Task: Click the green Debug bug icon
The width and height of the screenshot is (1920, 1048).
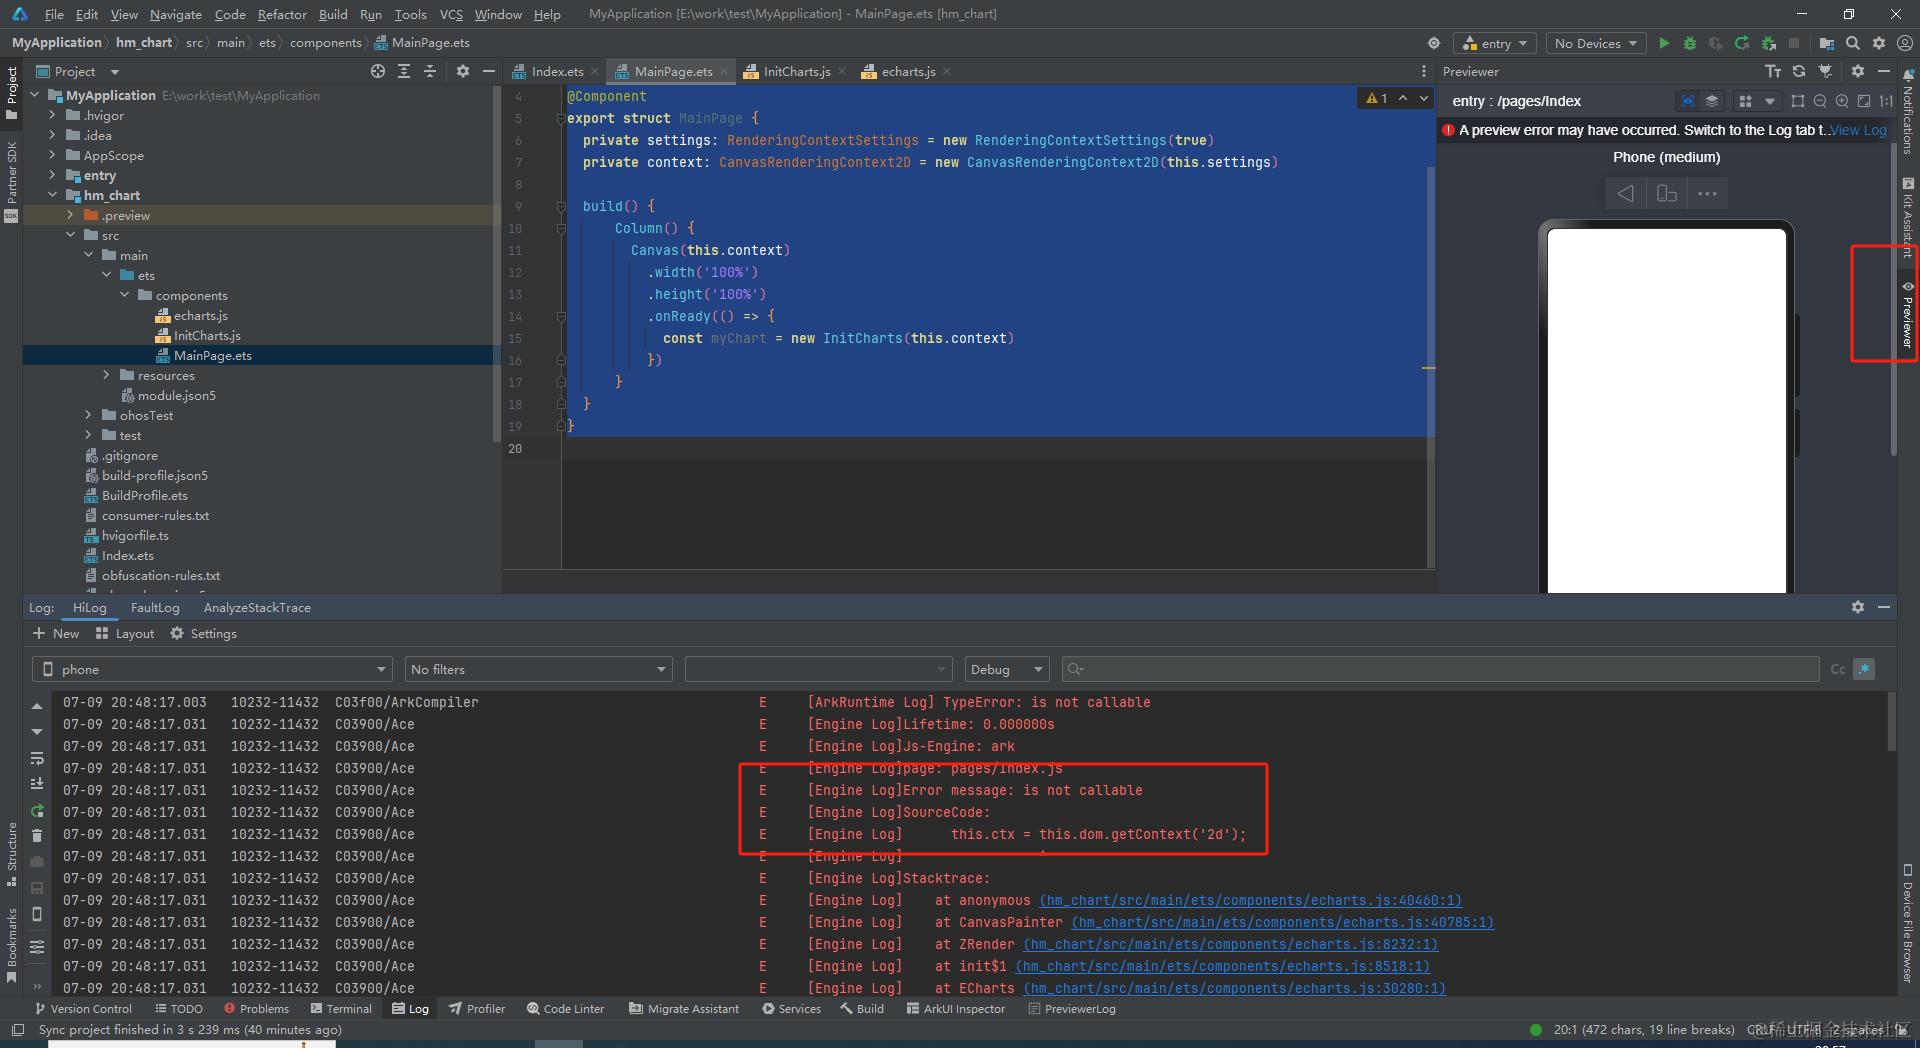Action: [x=1690, y=43]
